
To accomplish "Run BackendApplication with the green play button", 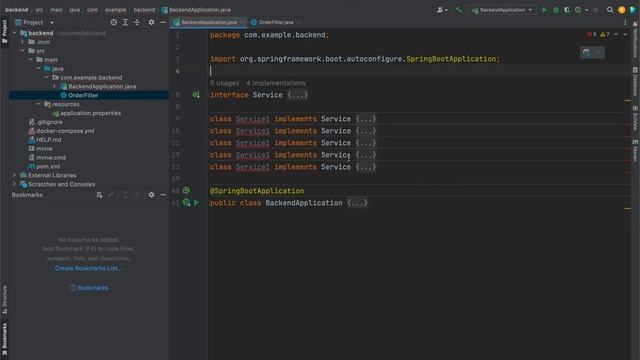I will pyautogui.click(x=544, y=10).
